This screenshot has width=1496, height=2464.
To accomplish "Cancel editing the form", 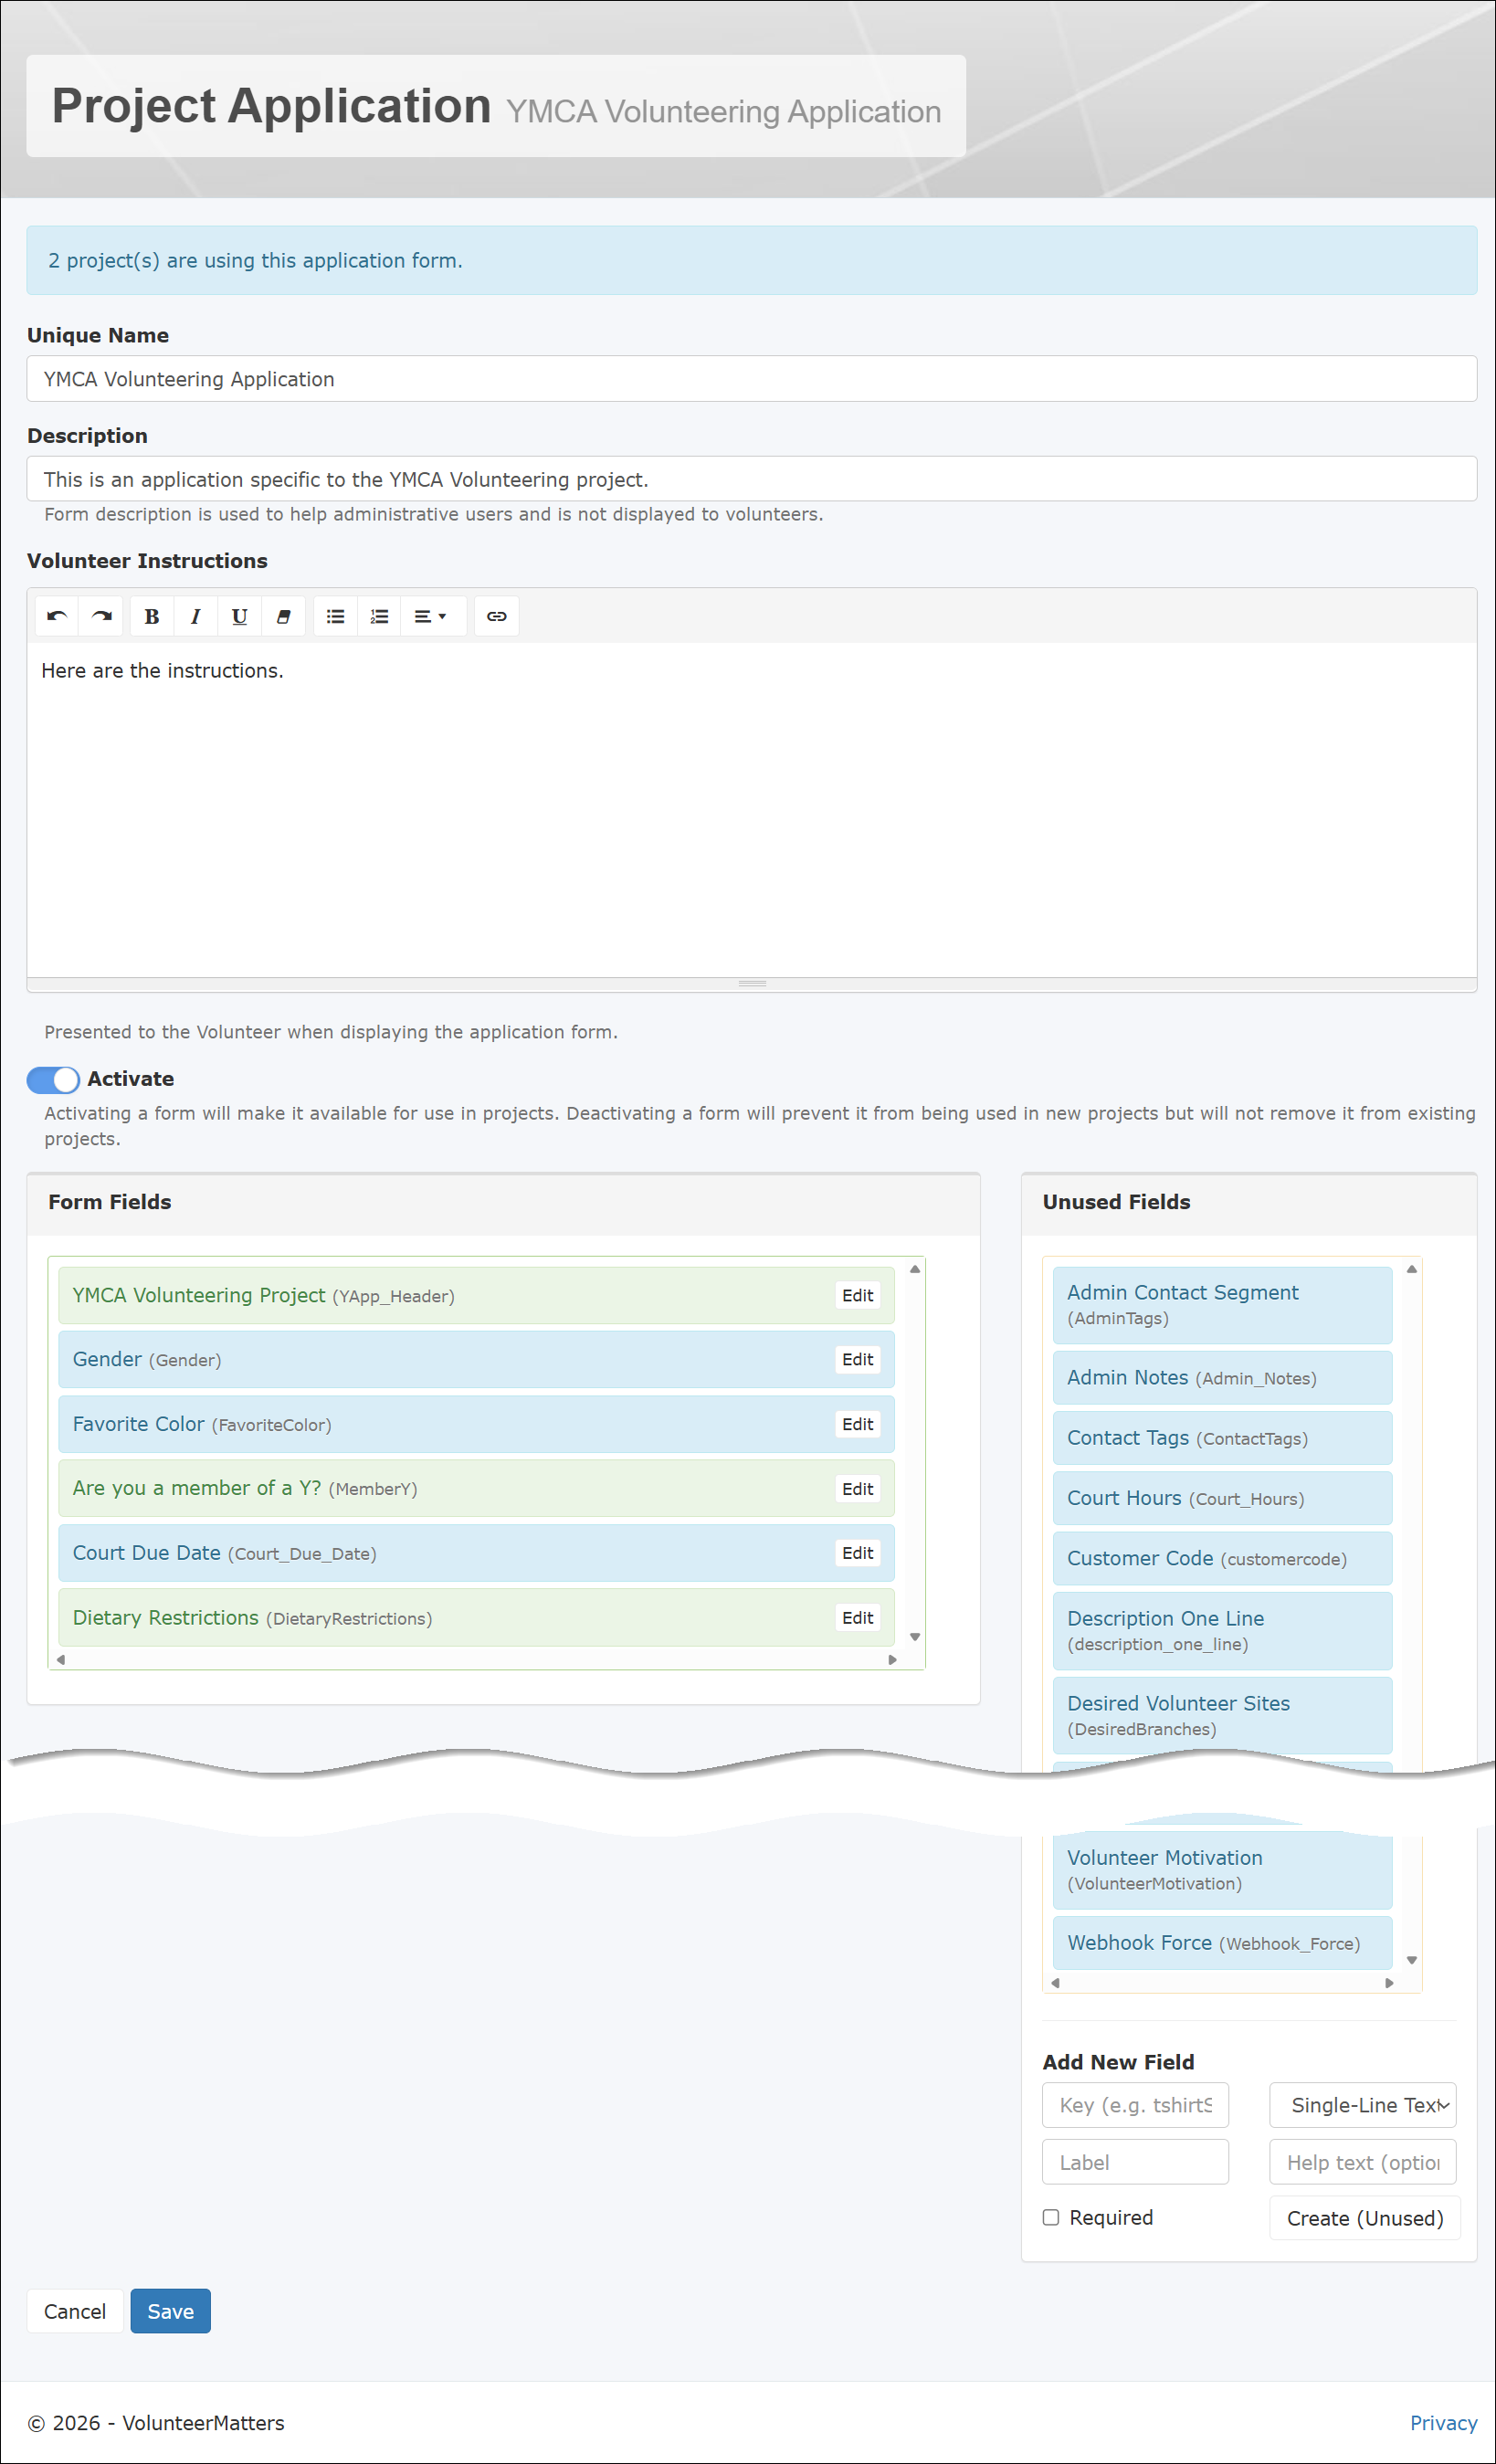I will pos(75,2311).
